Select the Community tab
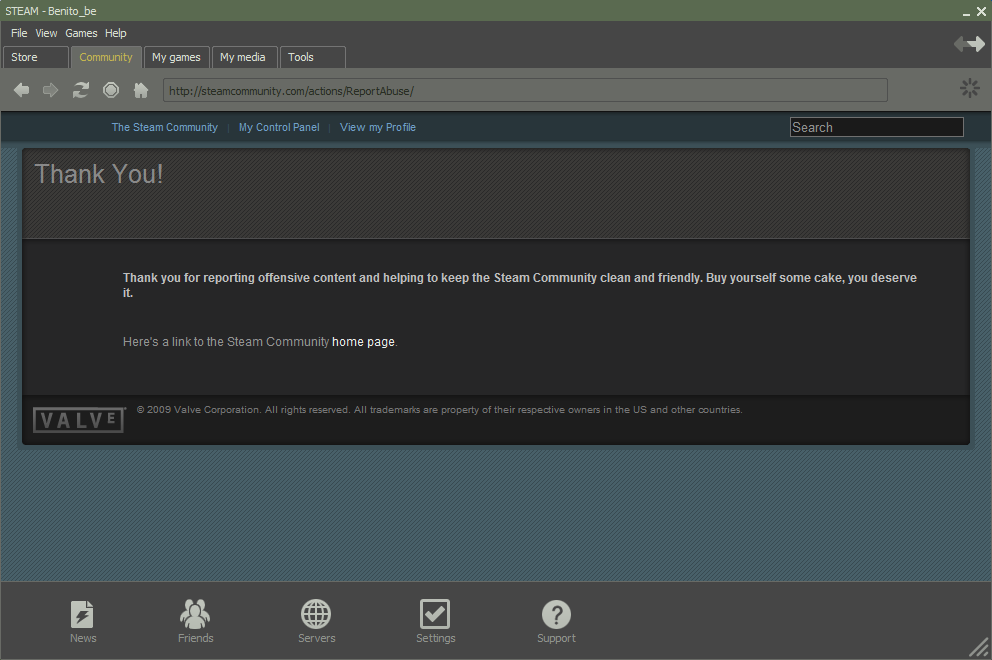 (106, 57)
